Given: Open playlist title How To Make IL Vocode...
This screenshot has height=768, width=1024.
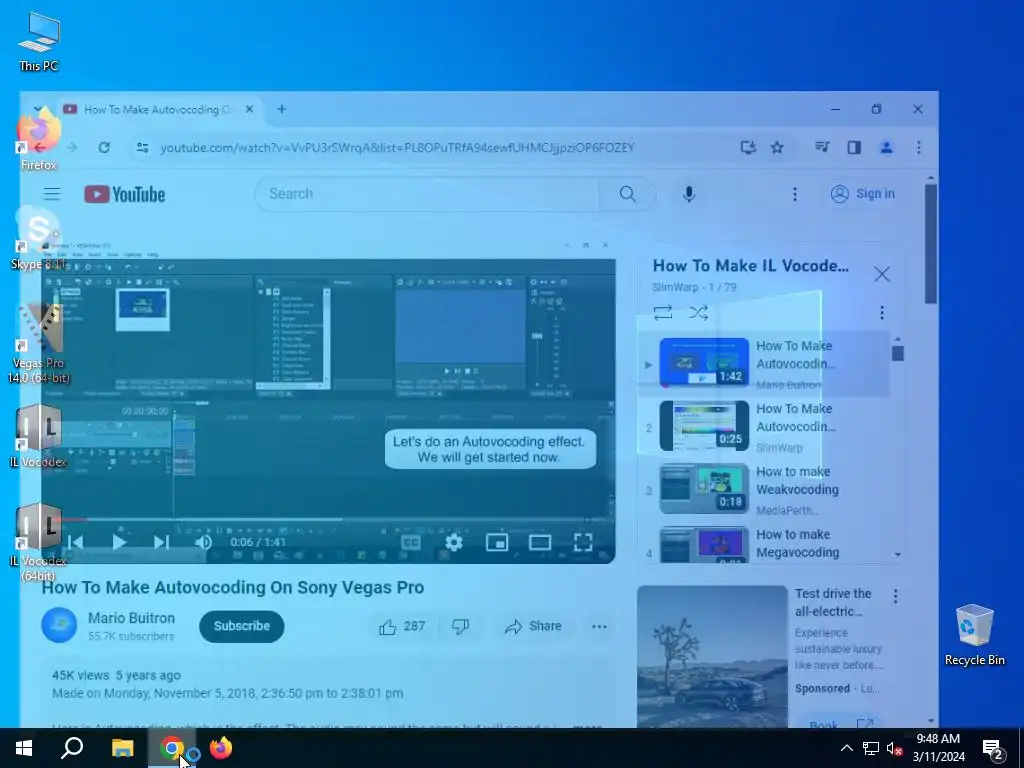Looking at the screenshot, I should pos(750,266).
